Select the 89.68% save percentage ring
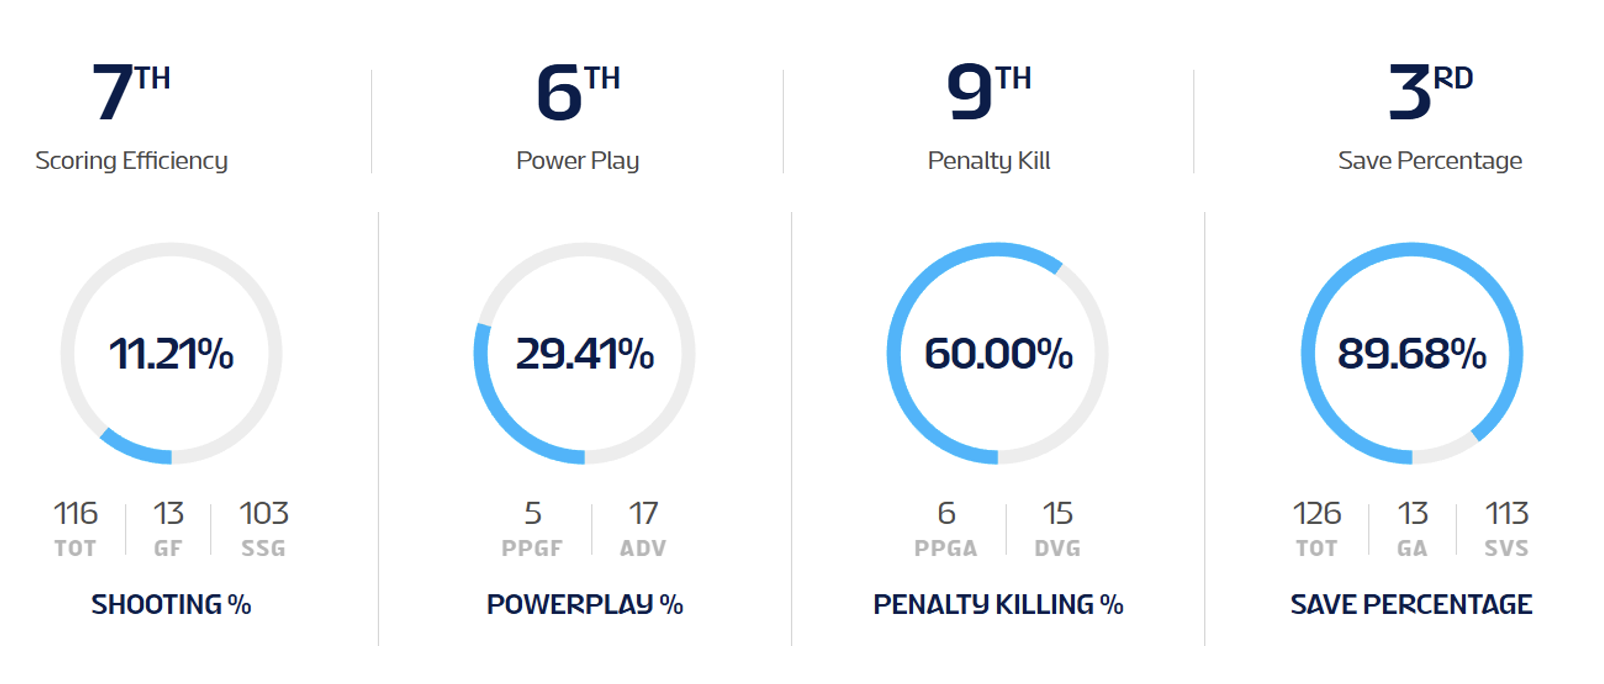1604x684 pixels. pos(1412,354)
